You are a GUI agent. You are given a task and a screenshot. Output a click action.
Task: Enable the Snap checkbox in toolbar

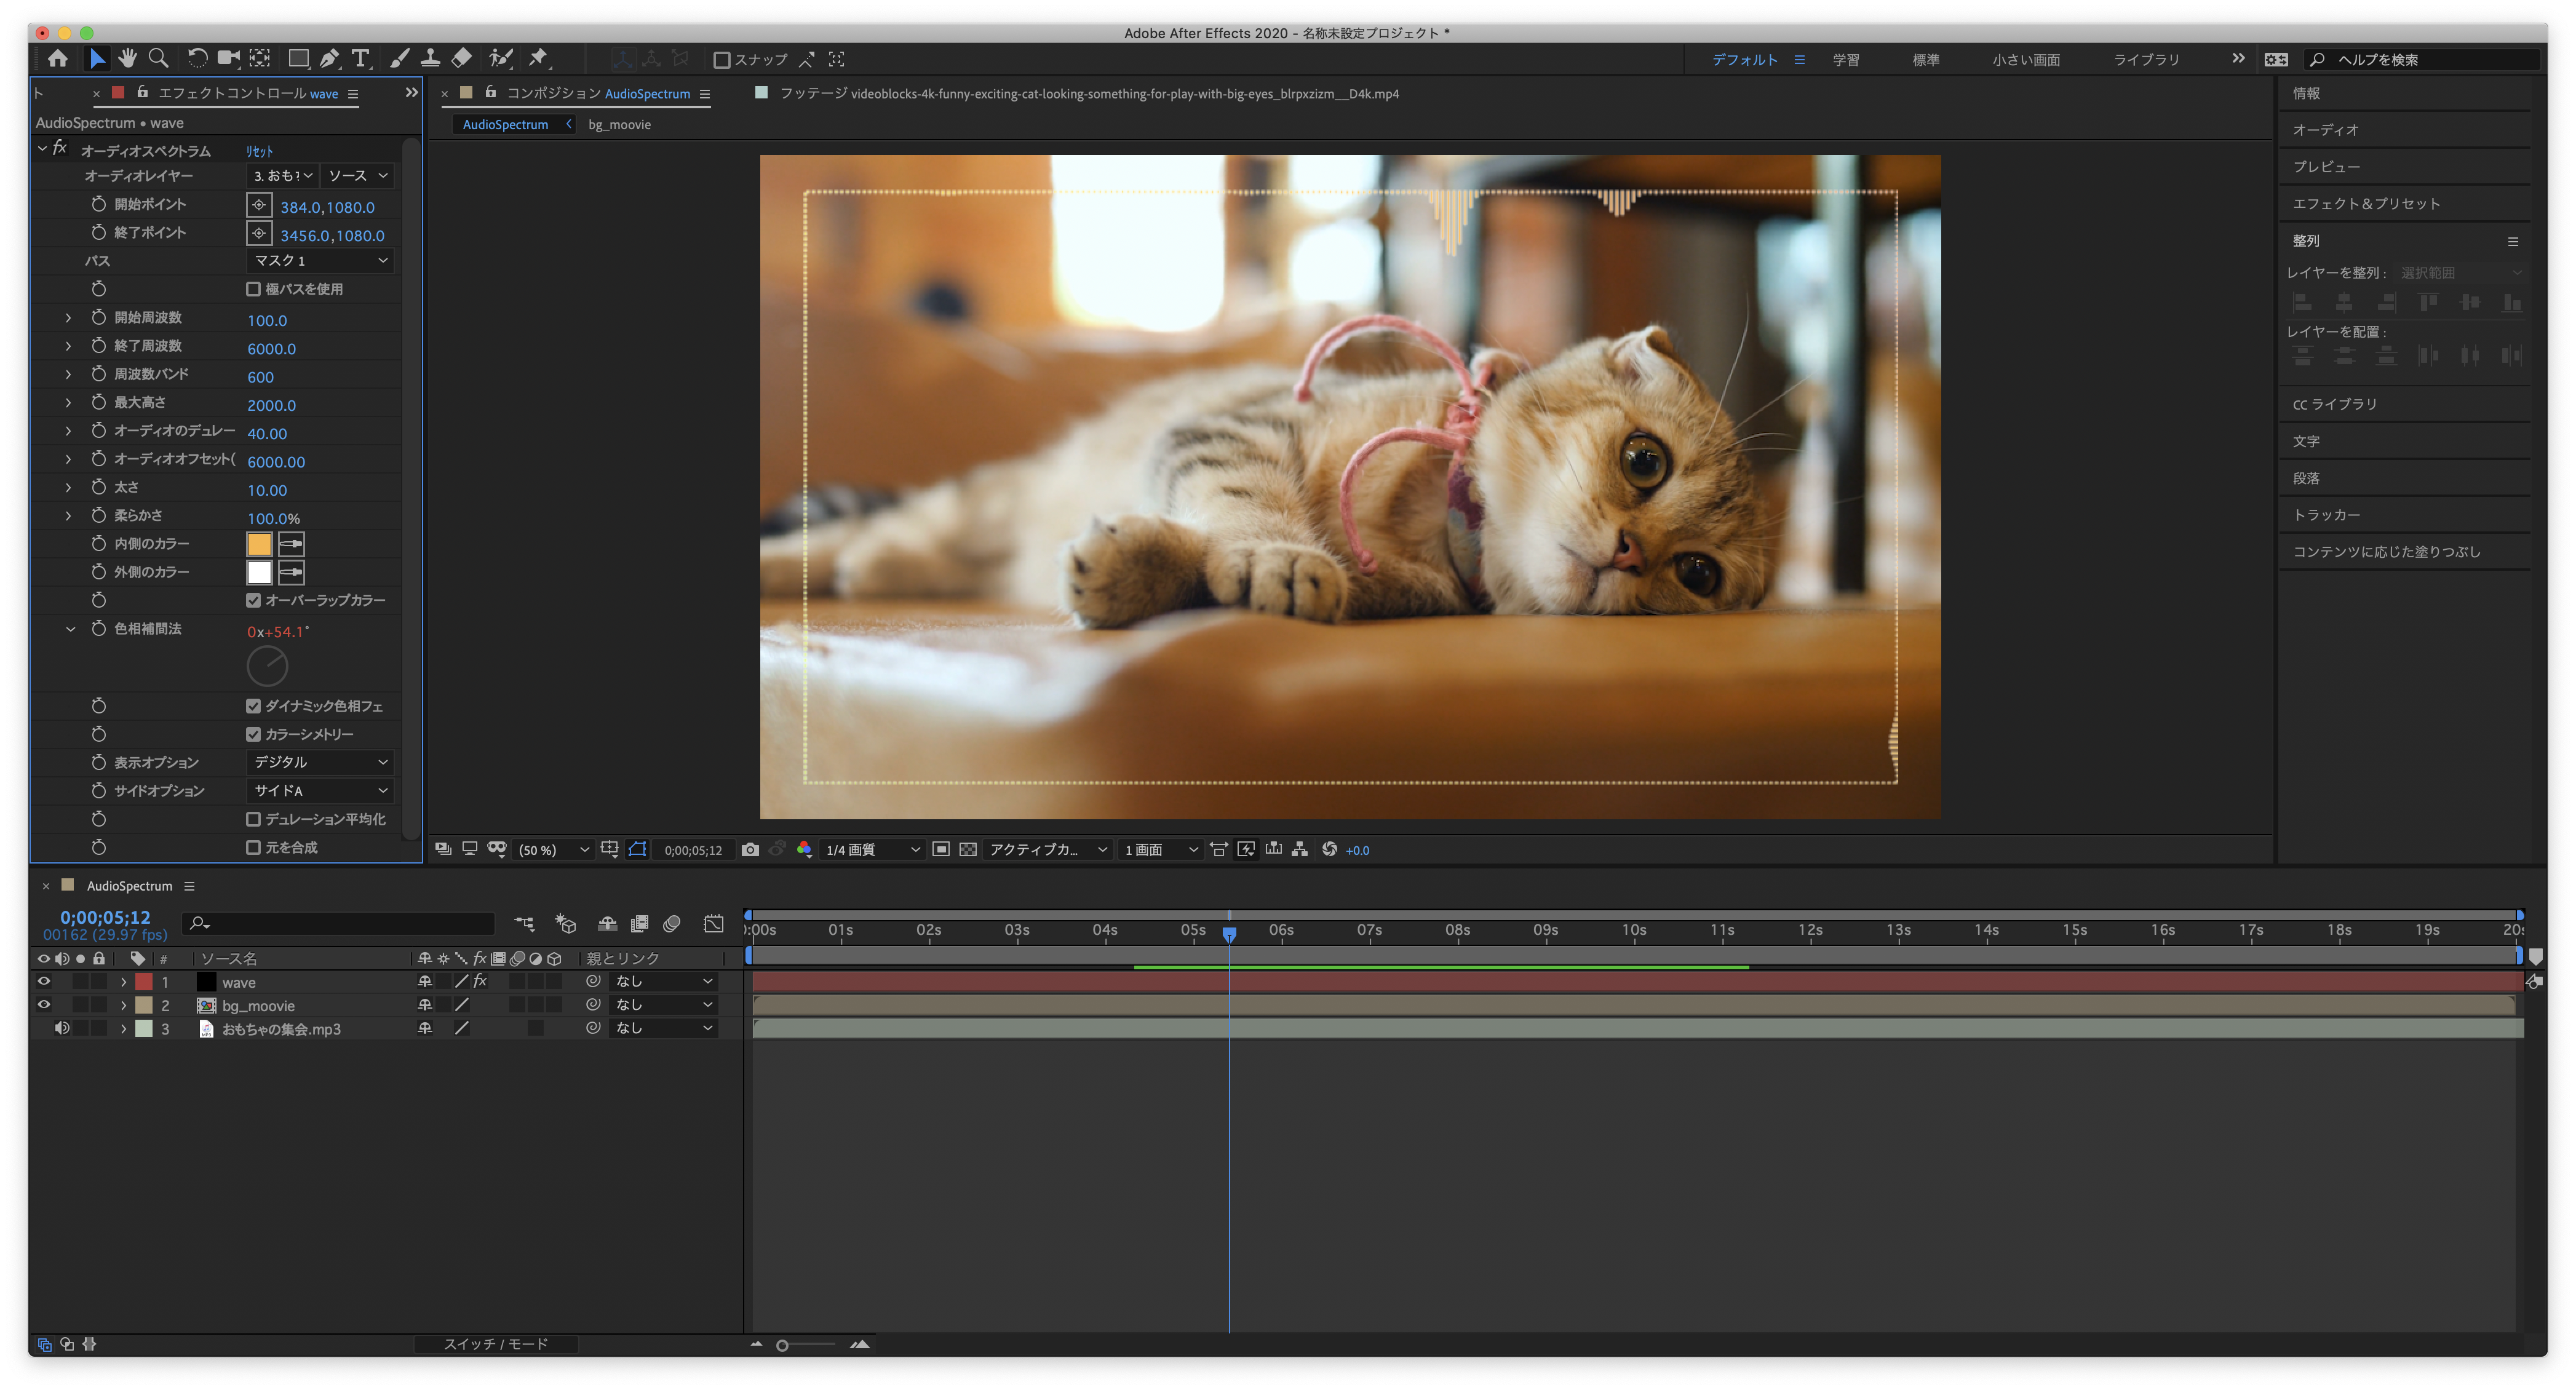(721, 60)
